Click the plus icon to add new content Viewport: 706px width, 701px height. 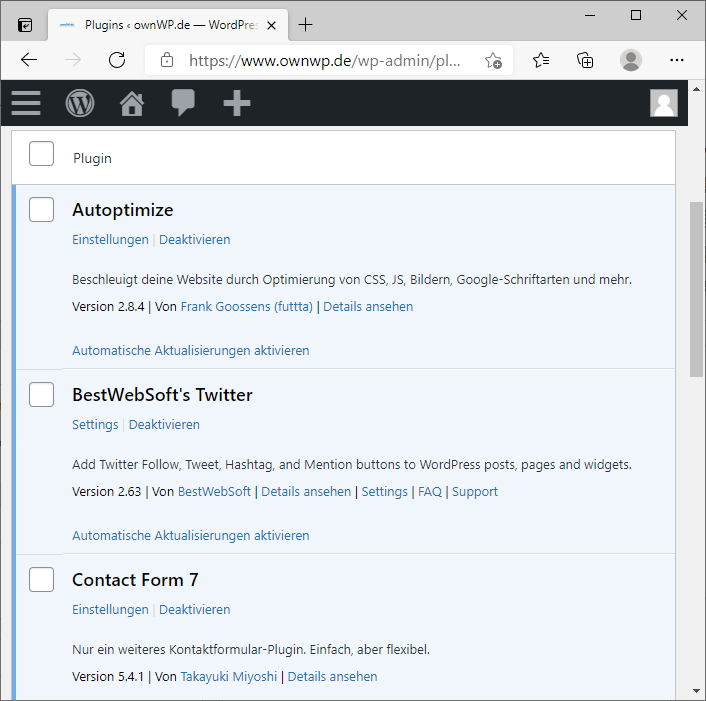tap(237, 103)
